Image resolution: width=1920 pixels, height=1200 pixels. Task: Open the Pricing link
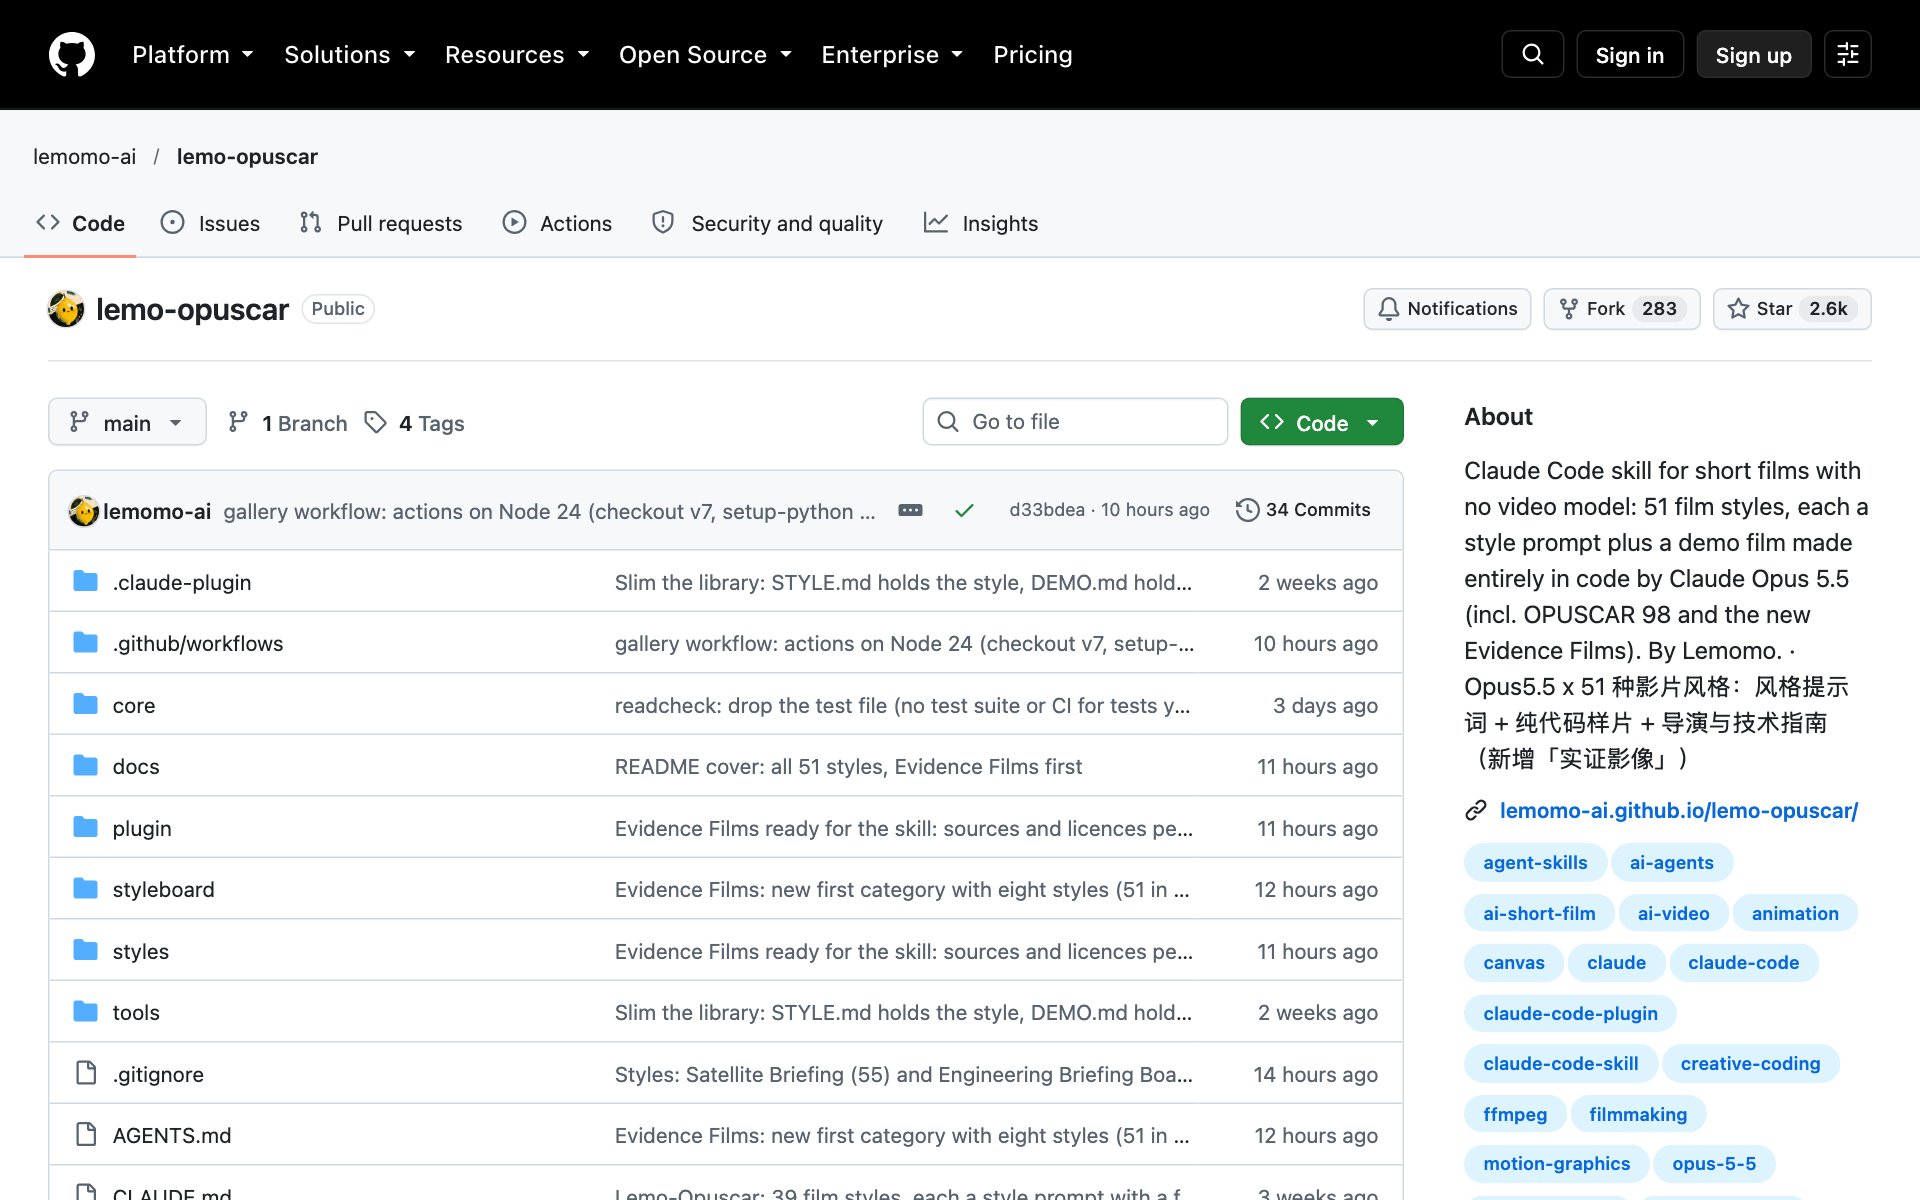tap(1033, 54)
